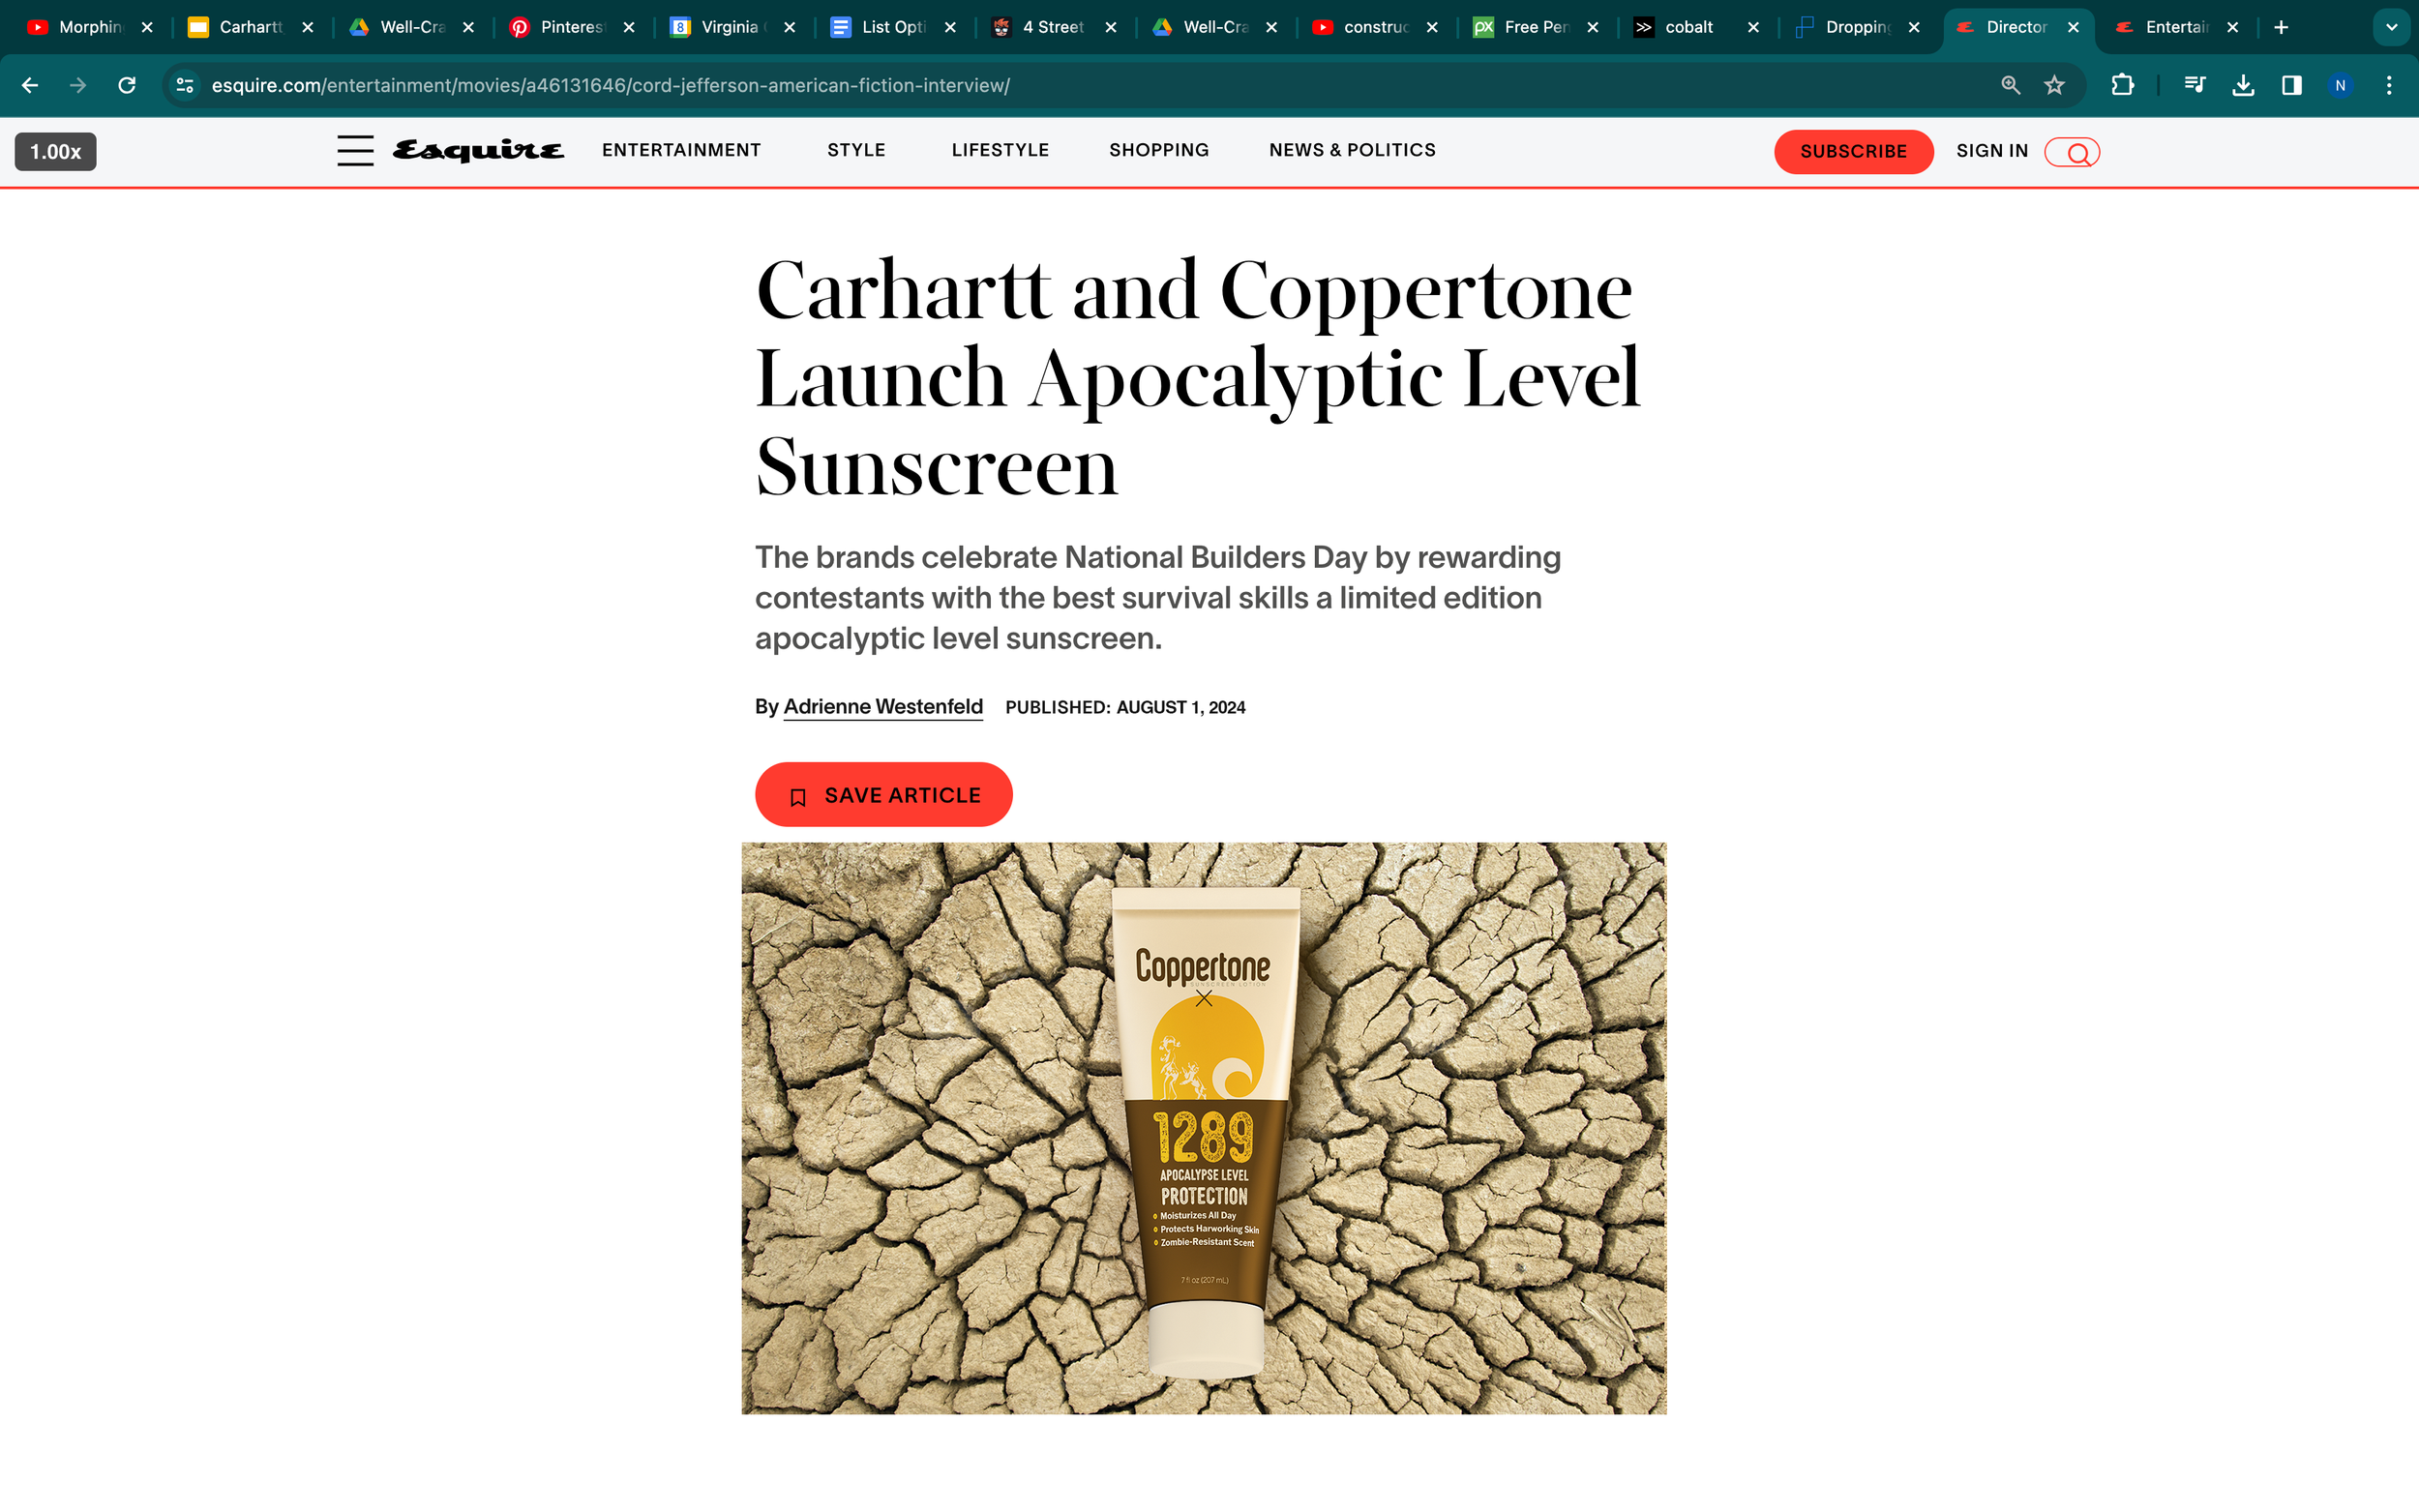Open Chrome three-dot menu

pos(2389,85)
